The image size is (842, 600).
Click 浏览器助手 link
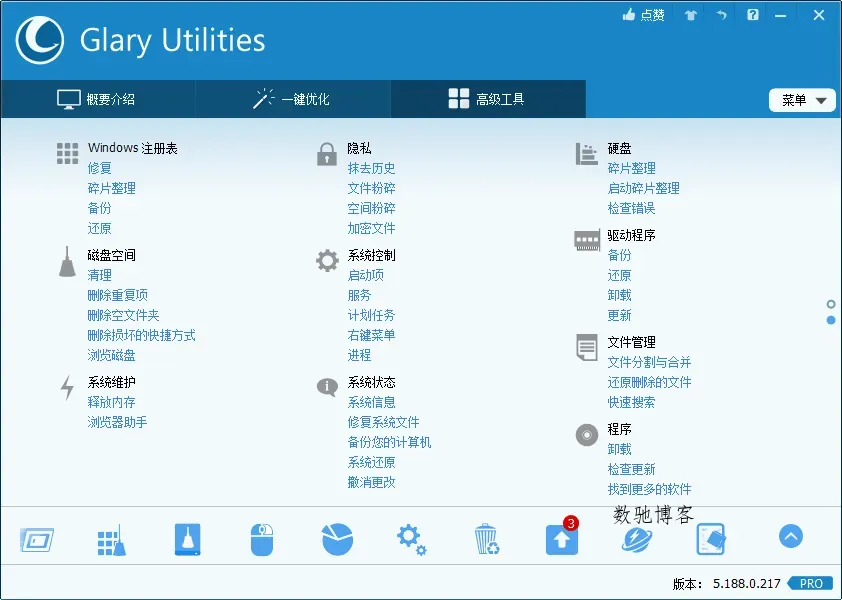coord(117,422)
